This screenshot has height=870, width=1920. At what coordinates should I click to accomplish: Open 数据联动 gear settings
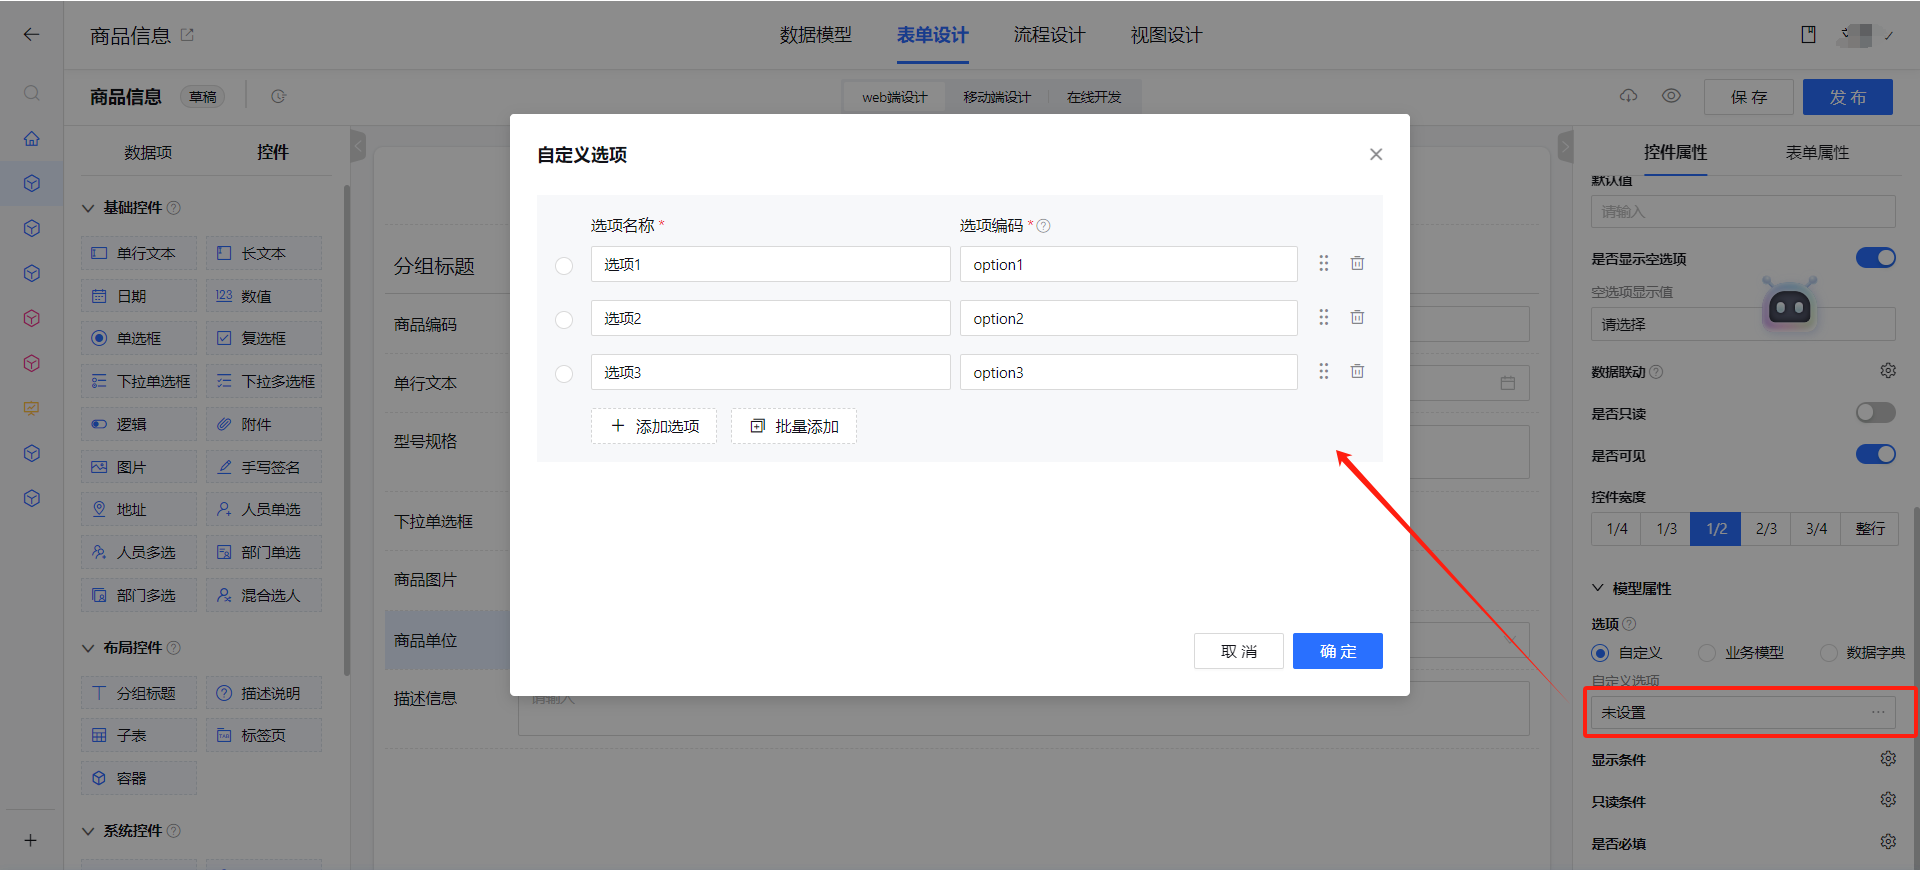[1888, 371]
